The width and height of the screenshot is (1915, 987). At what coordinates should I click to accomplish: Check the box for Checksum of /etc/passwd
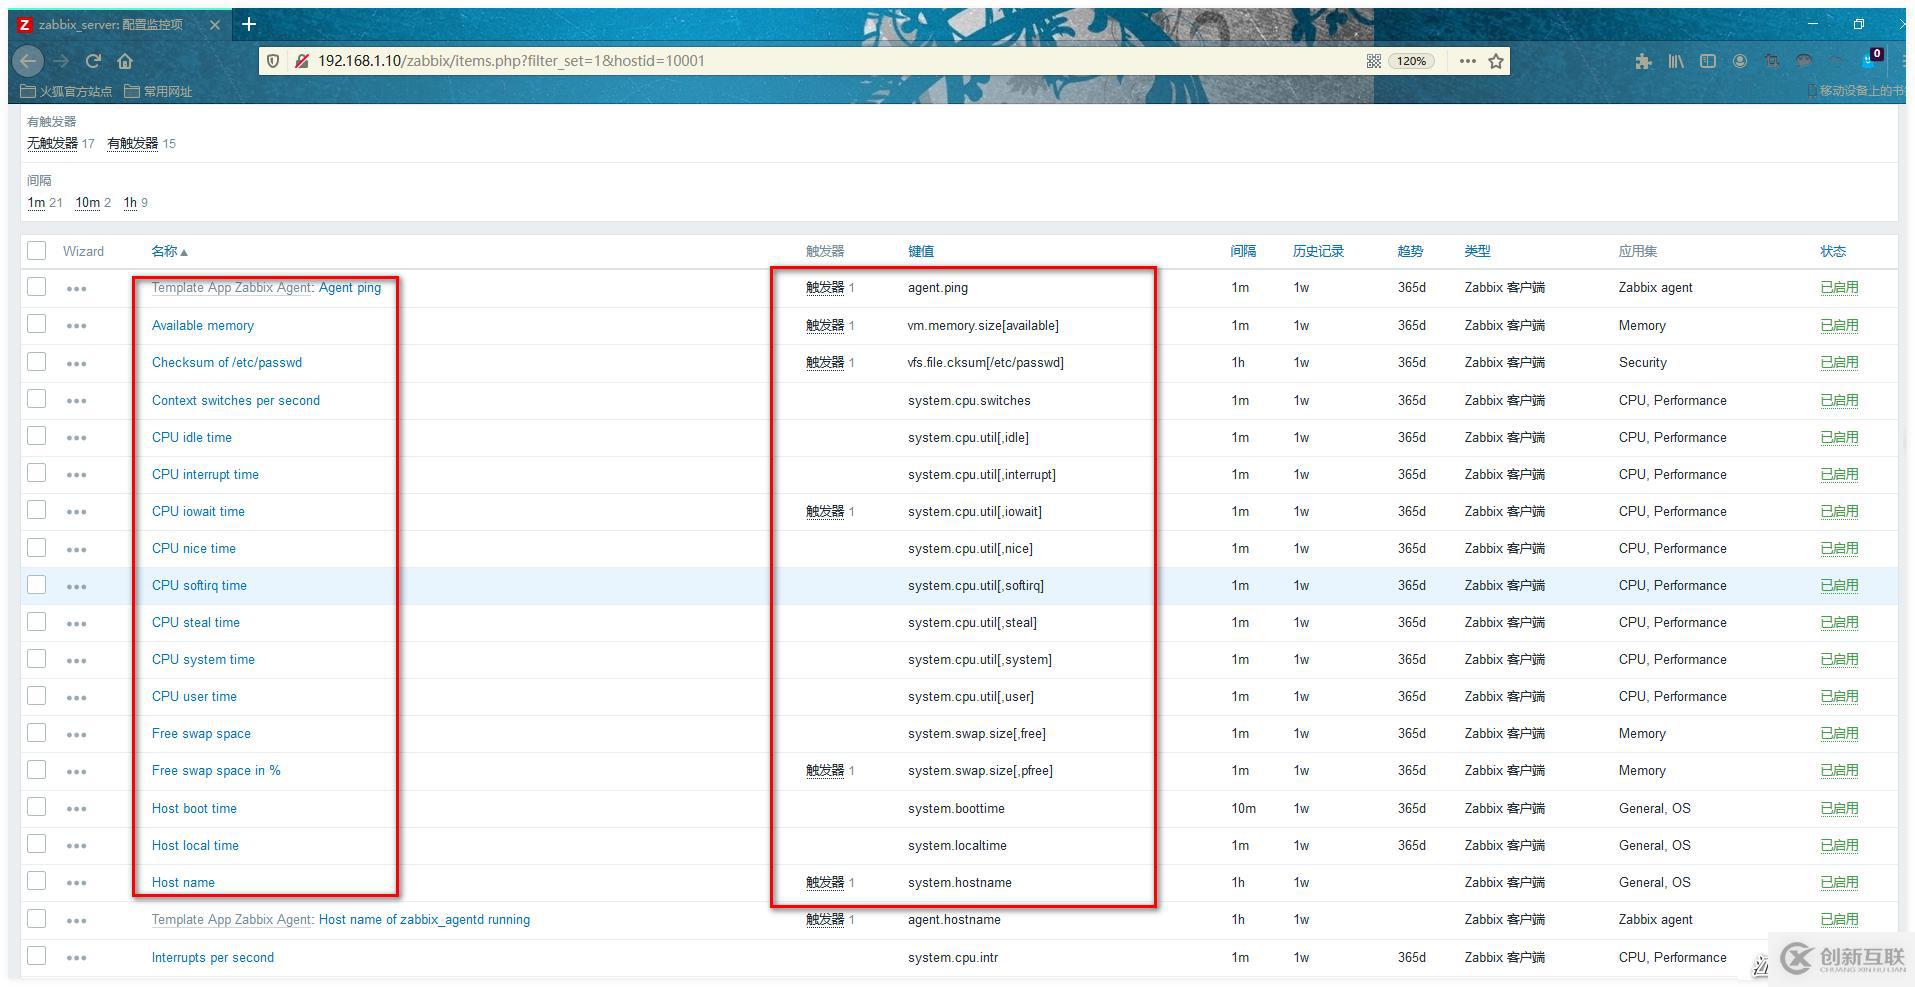pos(37,361)
